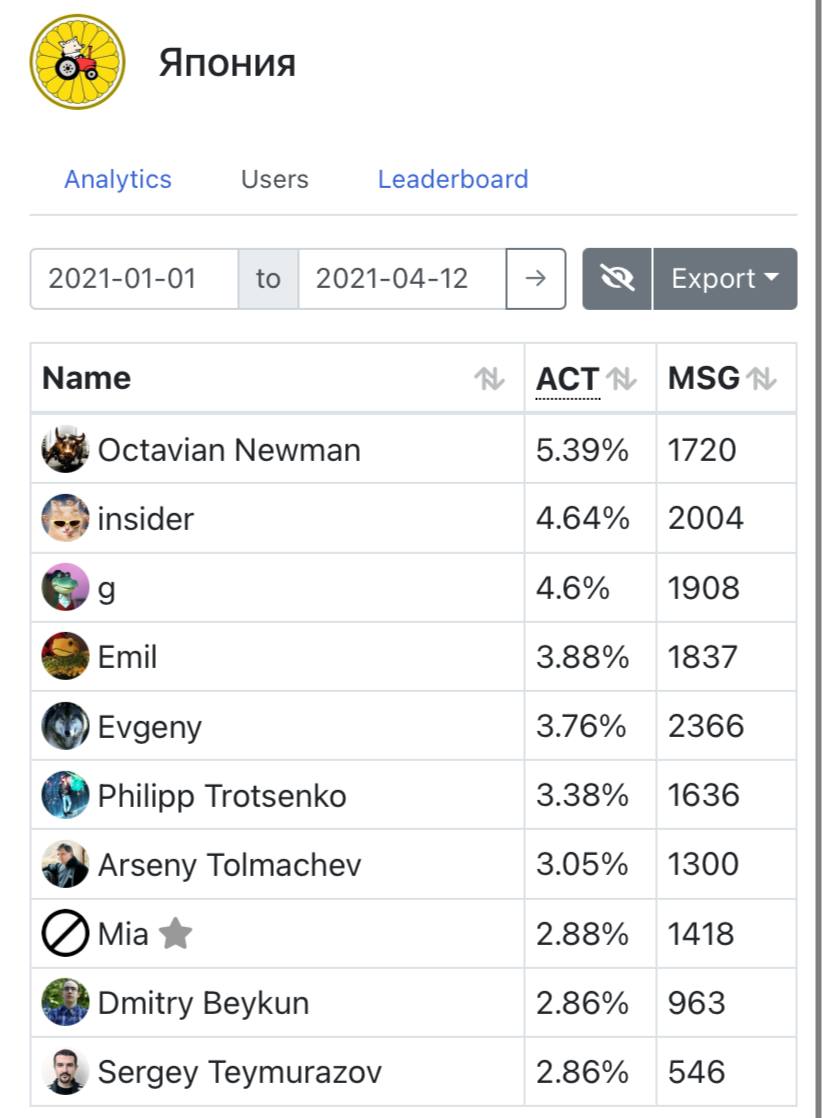Toggle hidden users with crossed-eye button

point(617,278)
